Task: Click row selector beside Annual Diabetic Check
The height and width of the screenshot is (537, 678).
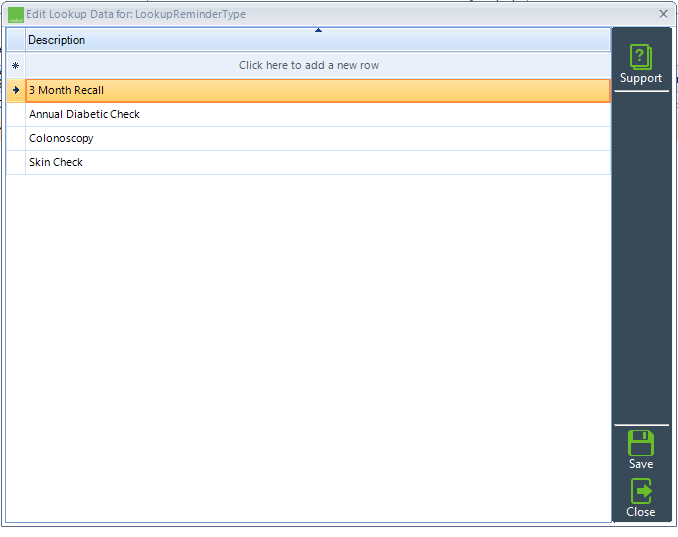Action: tap(16, 114)
